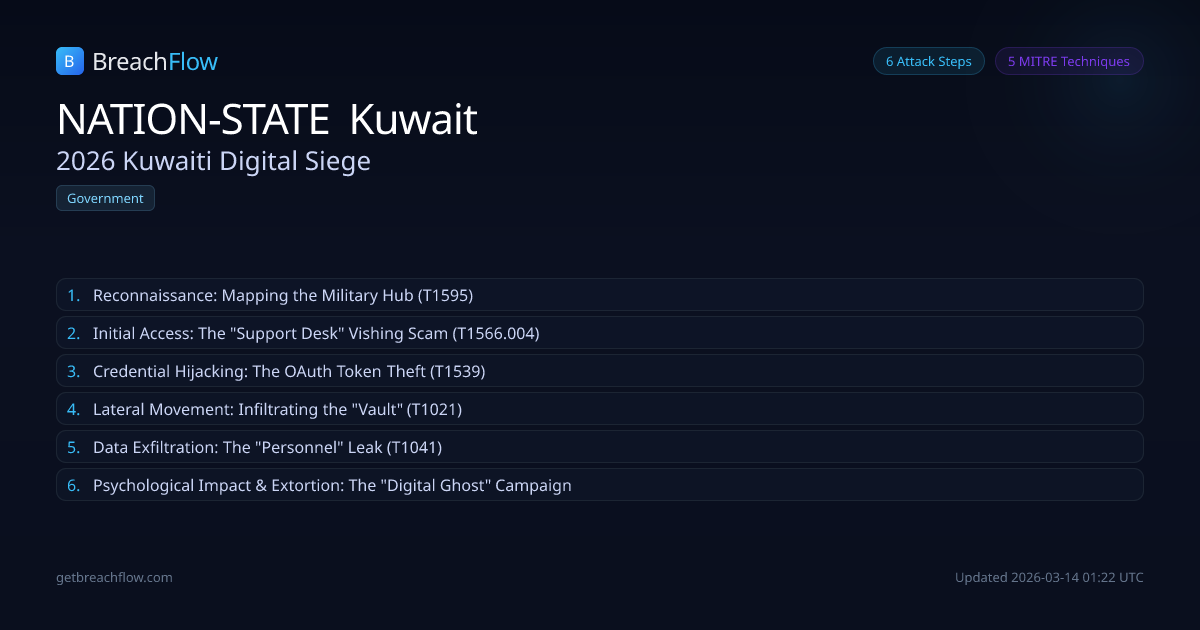Click the number 2 list marker
This screenshot has width=1200, height=630.
[x=73, y=333]
